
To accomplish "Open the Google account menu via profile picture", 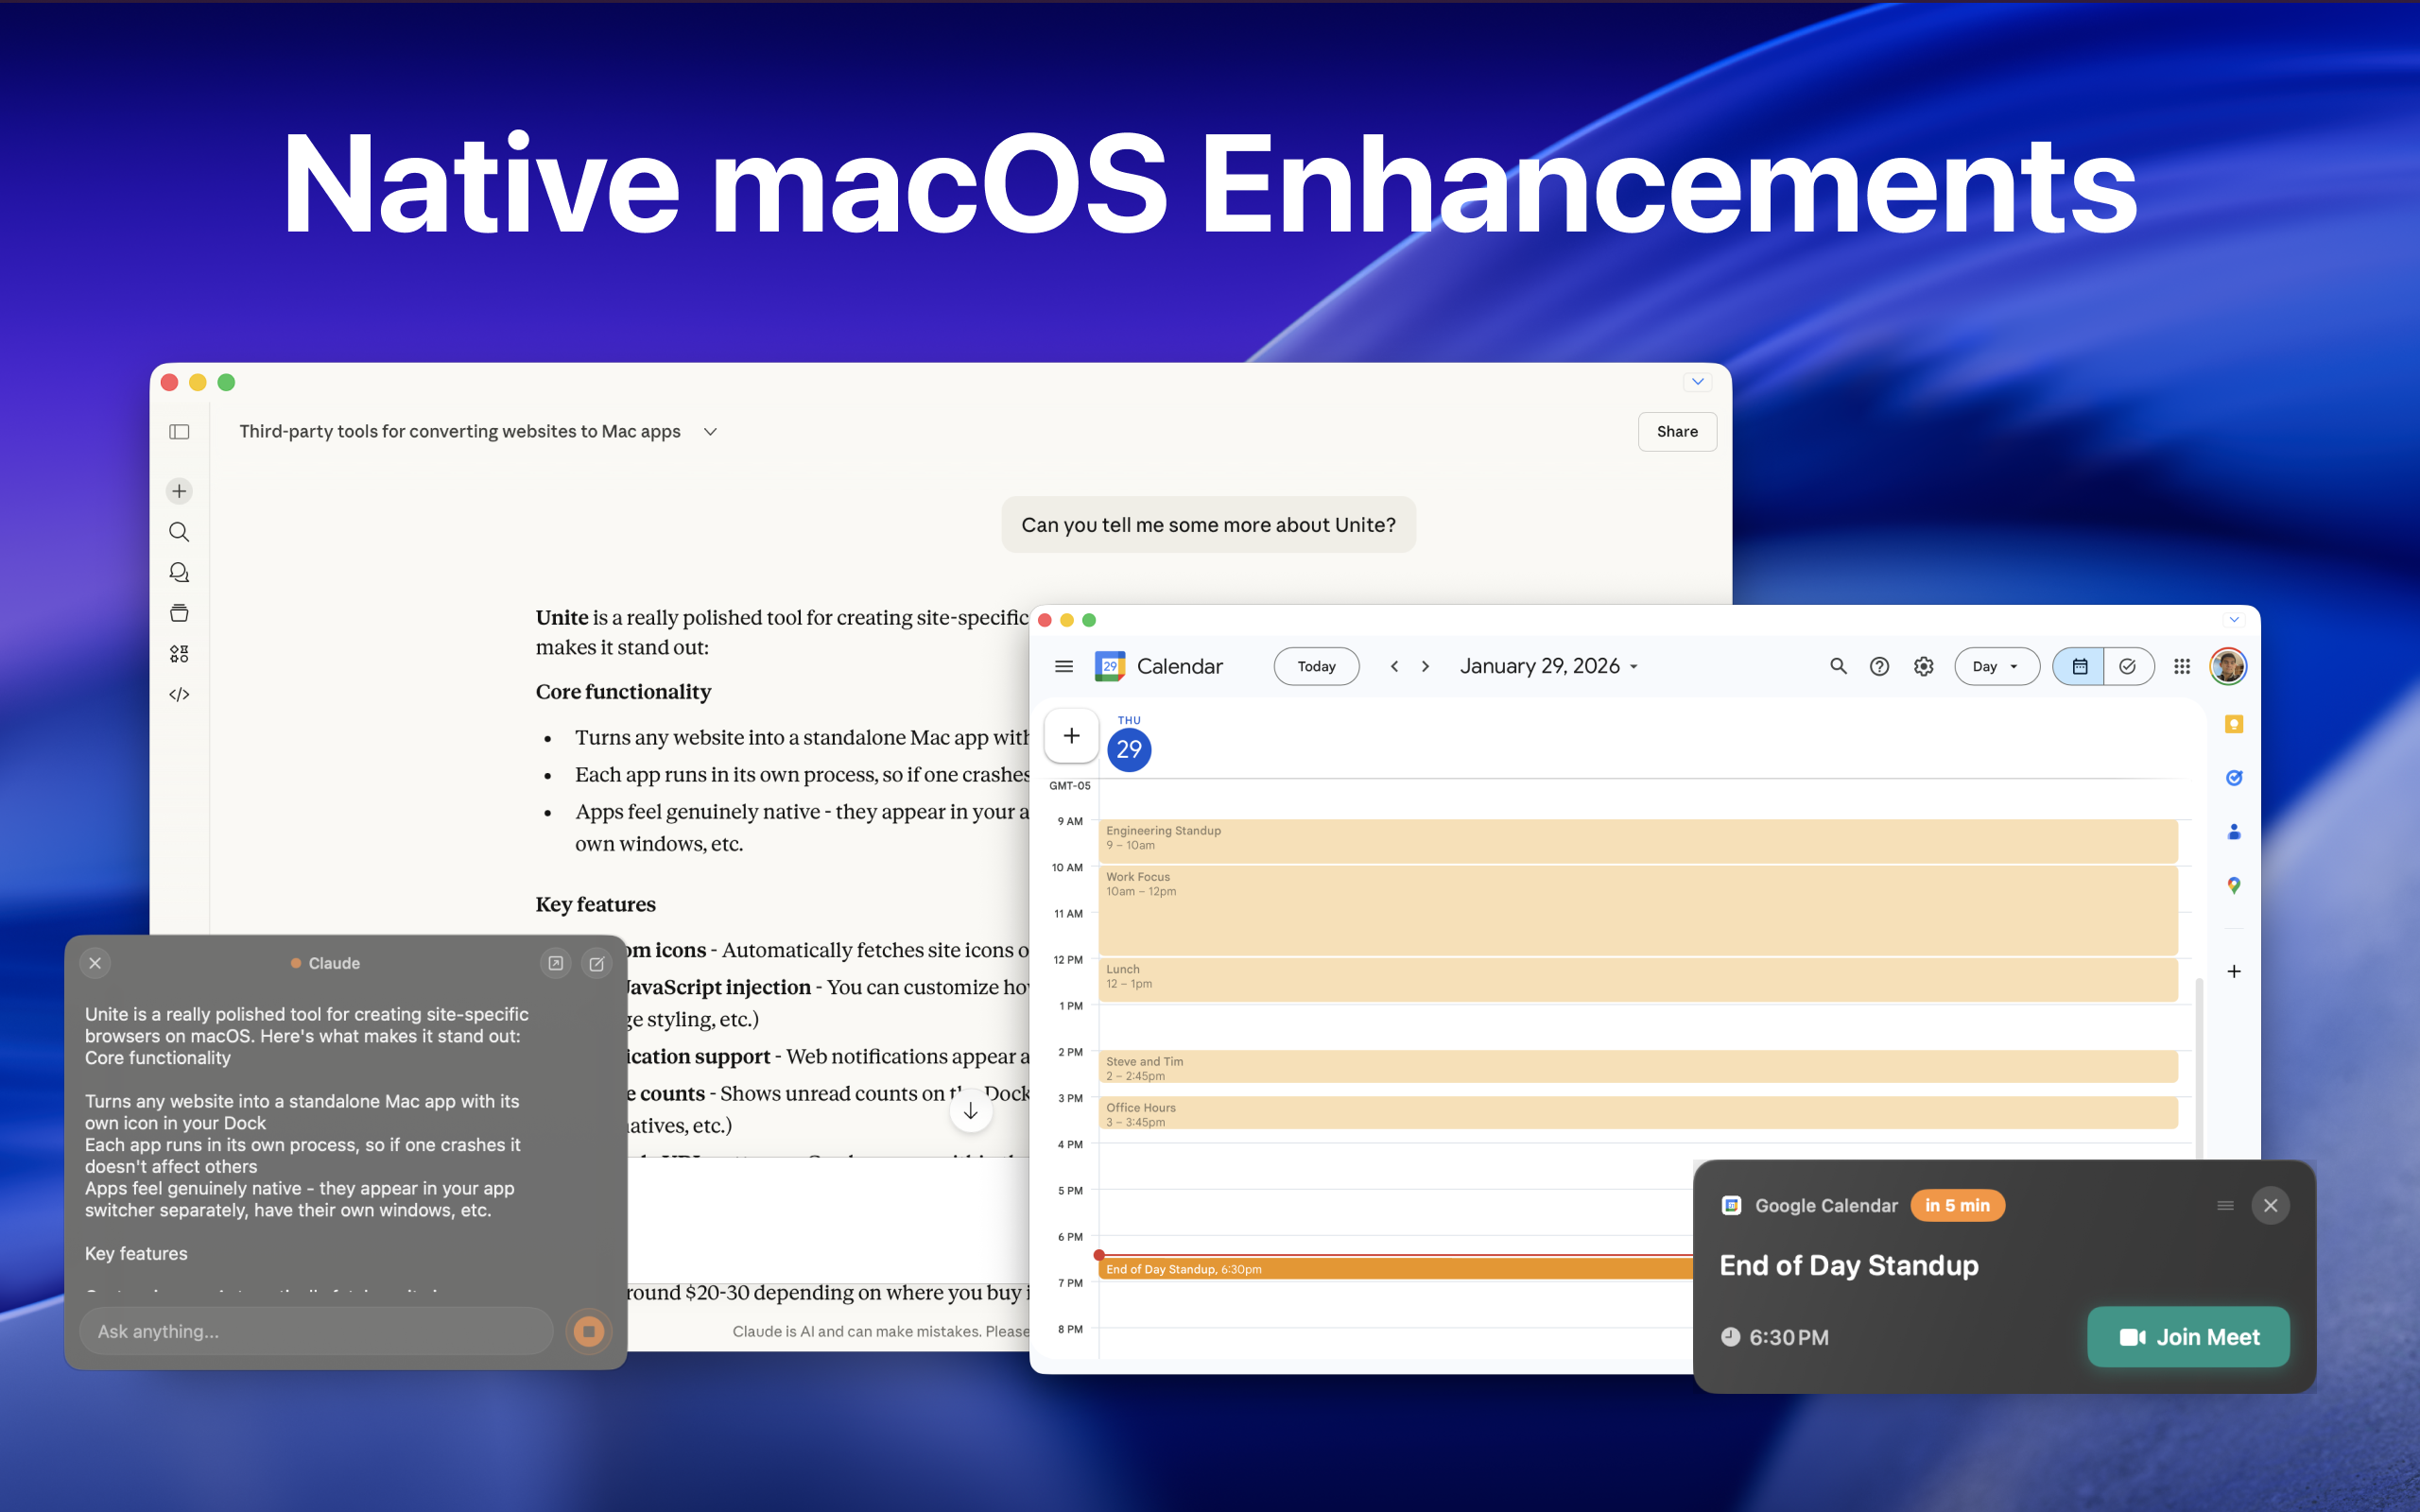I will point(2229,666).
